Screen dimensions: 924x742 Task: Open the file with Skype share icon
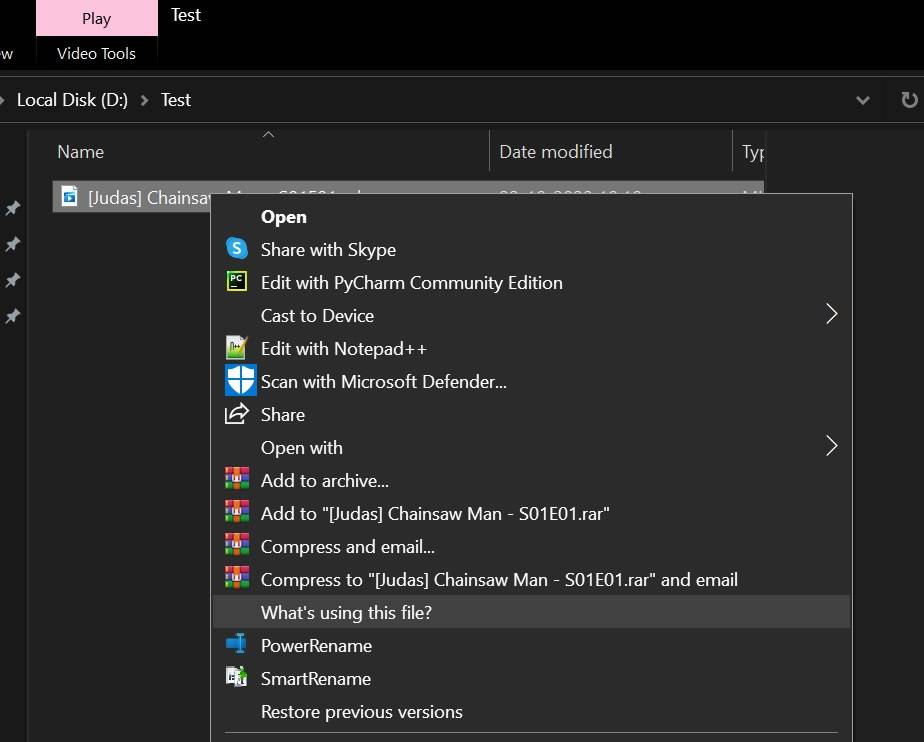(x=239, y=249)
